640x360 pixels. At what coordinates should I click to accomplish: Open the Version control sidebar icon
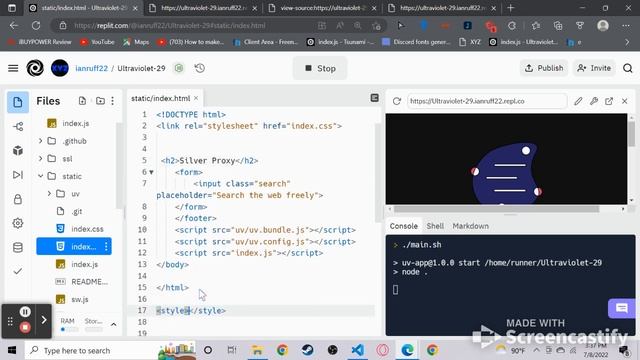18,127
